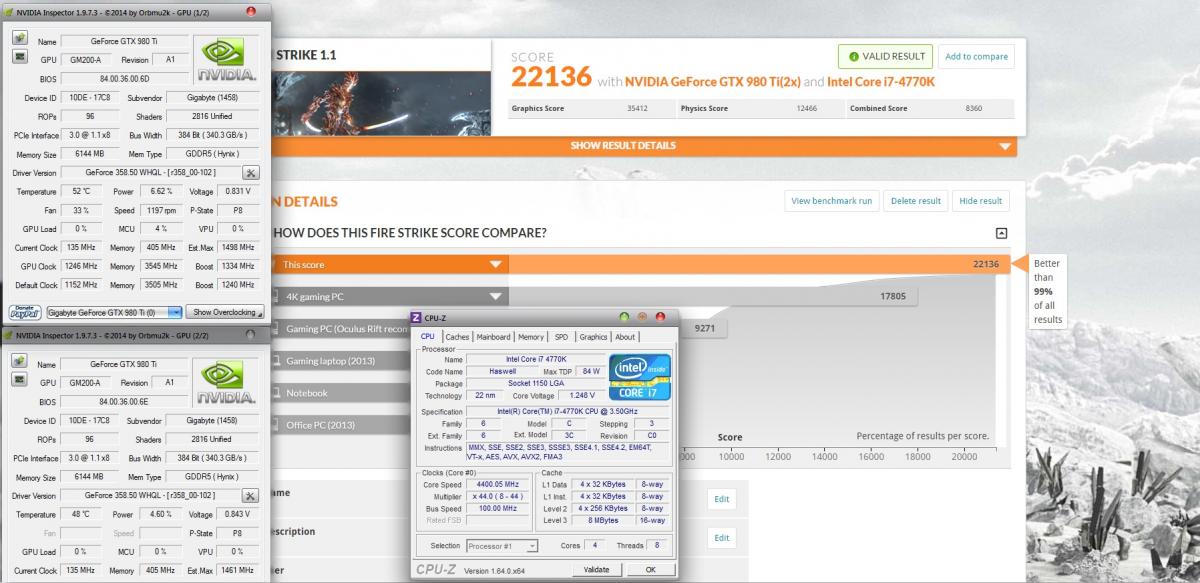Click the sensor monitoring icon in GPU (1/2) window
This screenshot has width=1200, height=583.
pyautogui.click(x=20, y=57)
